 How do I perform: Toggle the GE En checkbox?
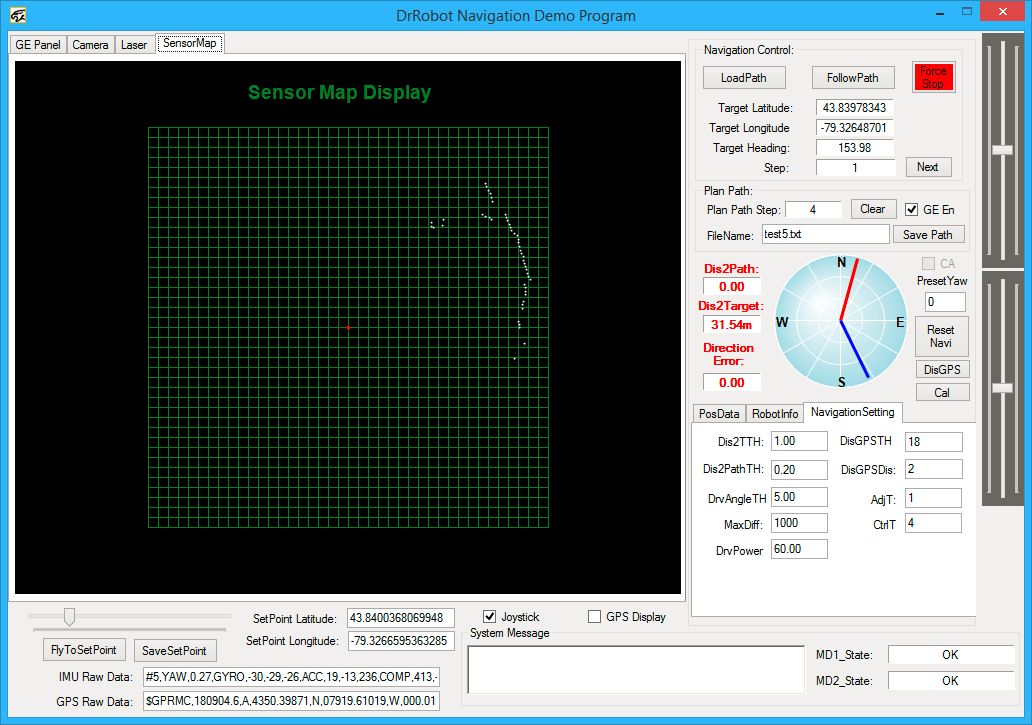tap(912, 209)
